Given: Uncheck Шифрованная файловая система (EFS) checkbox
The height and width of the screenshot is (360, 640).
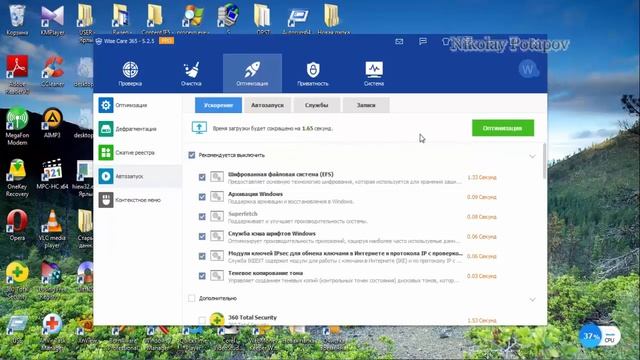Looking at the screenshot, I should coord(202,177).
